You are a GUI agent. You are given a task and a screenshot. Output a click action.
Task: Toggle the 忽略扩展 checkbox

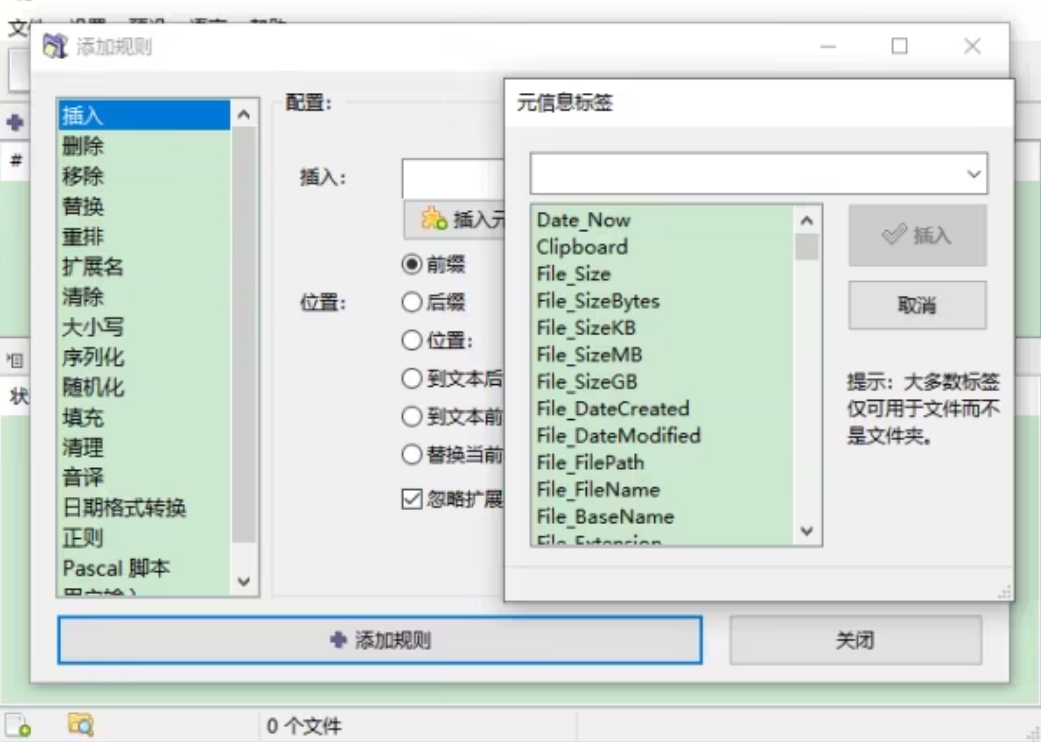pos(412,498)
